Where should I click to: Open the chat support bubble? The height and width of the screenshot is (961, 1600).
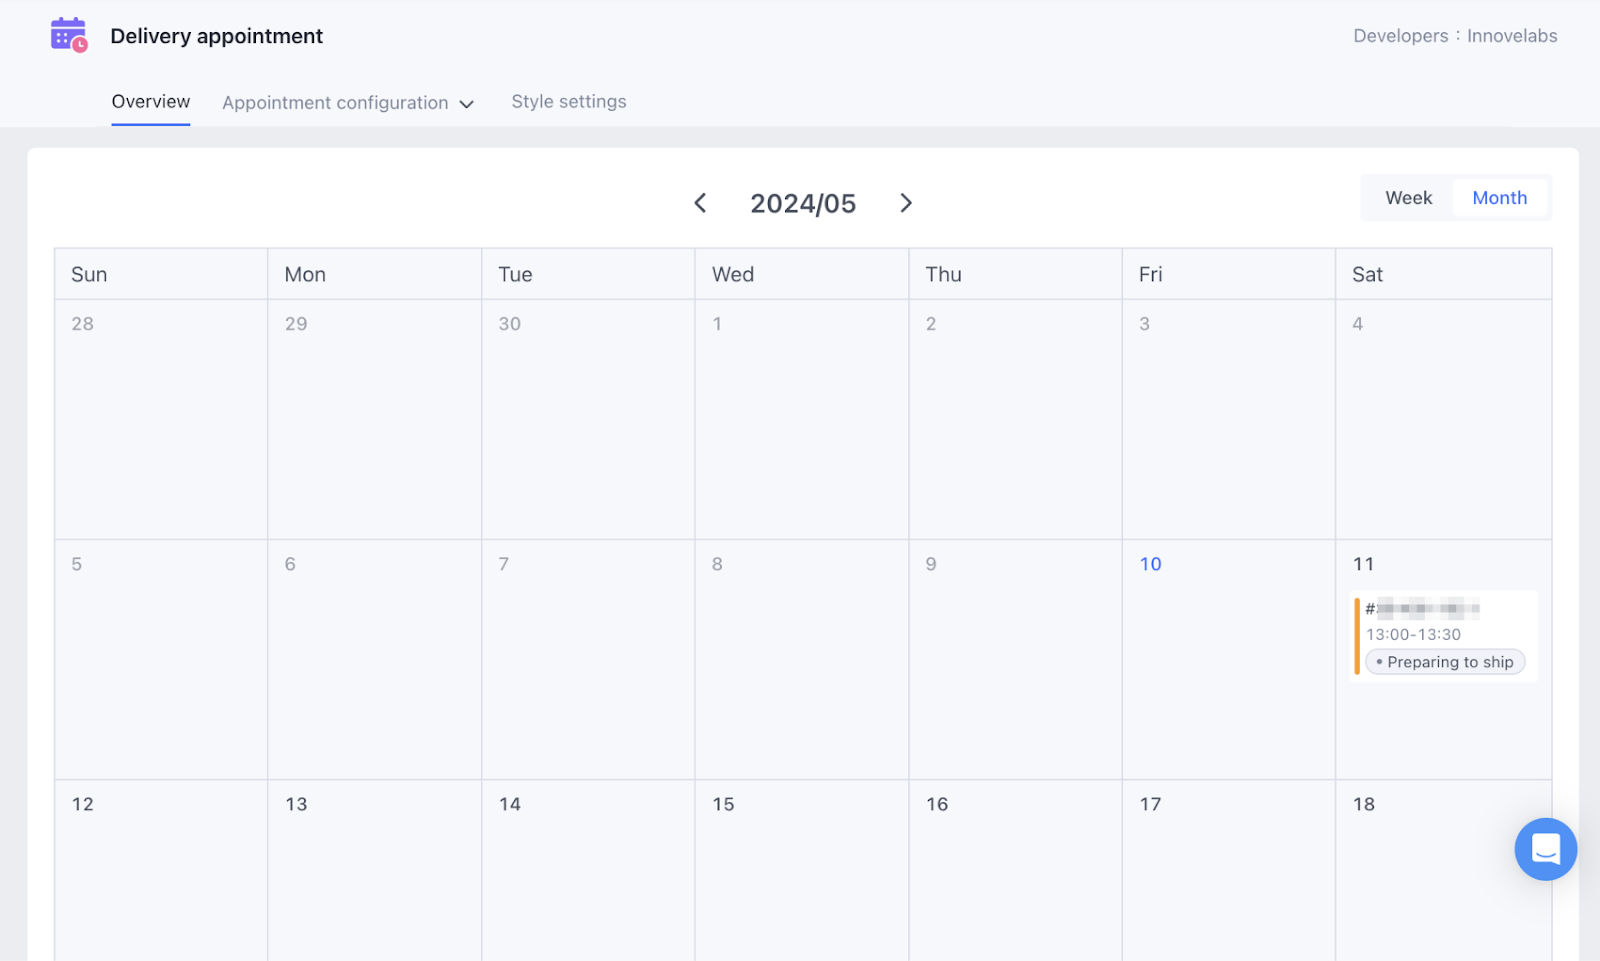pos(1545,849)
